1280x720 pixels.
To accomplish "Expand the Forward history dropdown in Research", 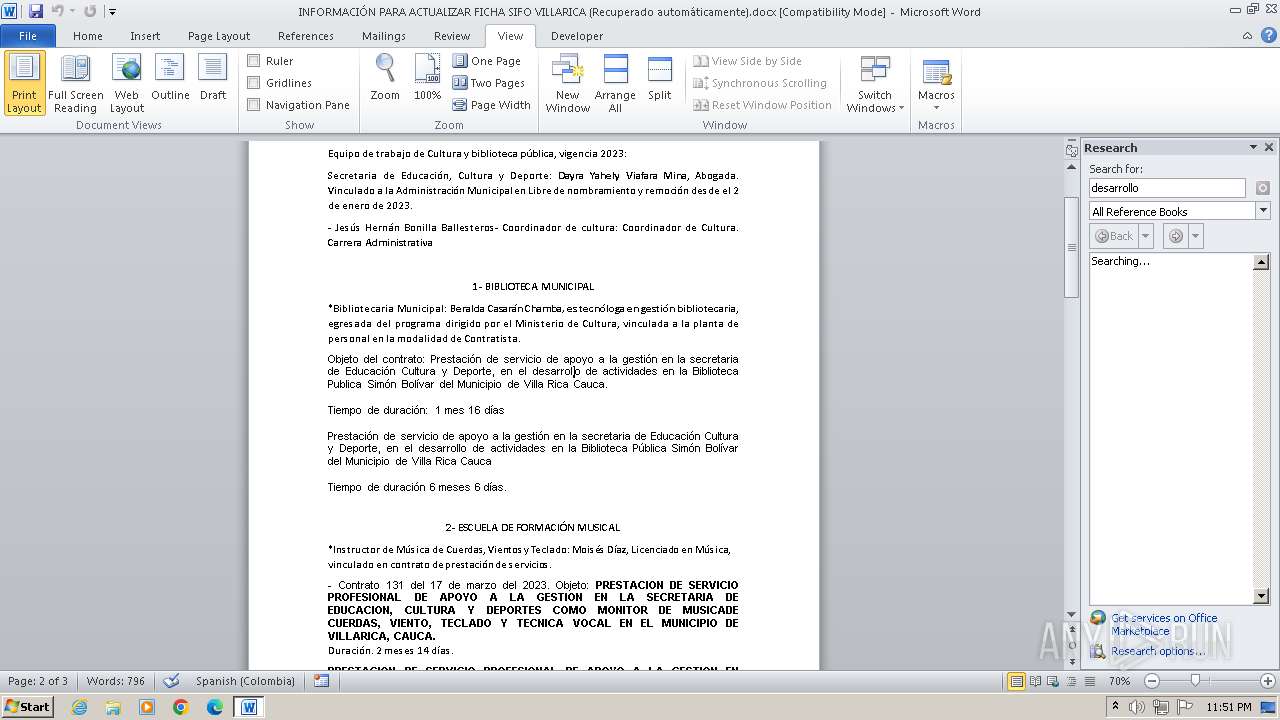I will tap(1196, 236).
